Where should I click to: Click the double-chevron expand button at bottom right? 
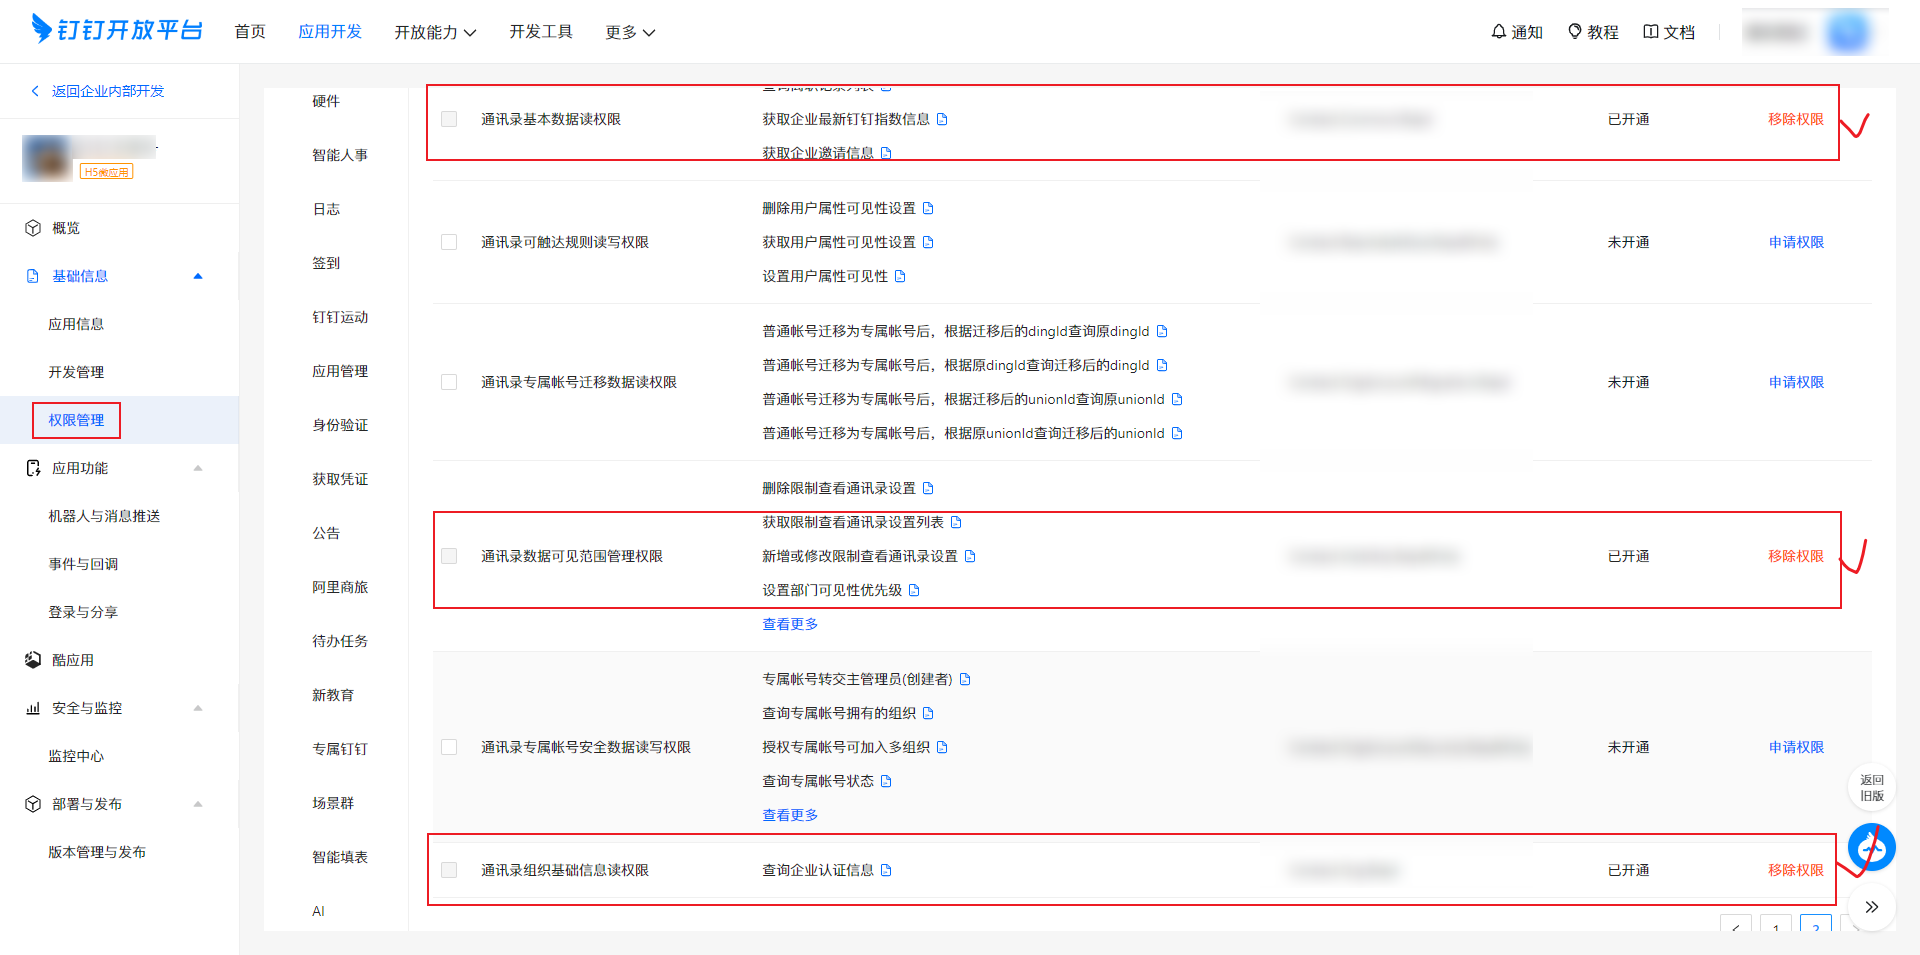1871,907
